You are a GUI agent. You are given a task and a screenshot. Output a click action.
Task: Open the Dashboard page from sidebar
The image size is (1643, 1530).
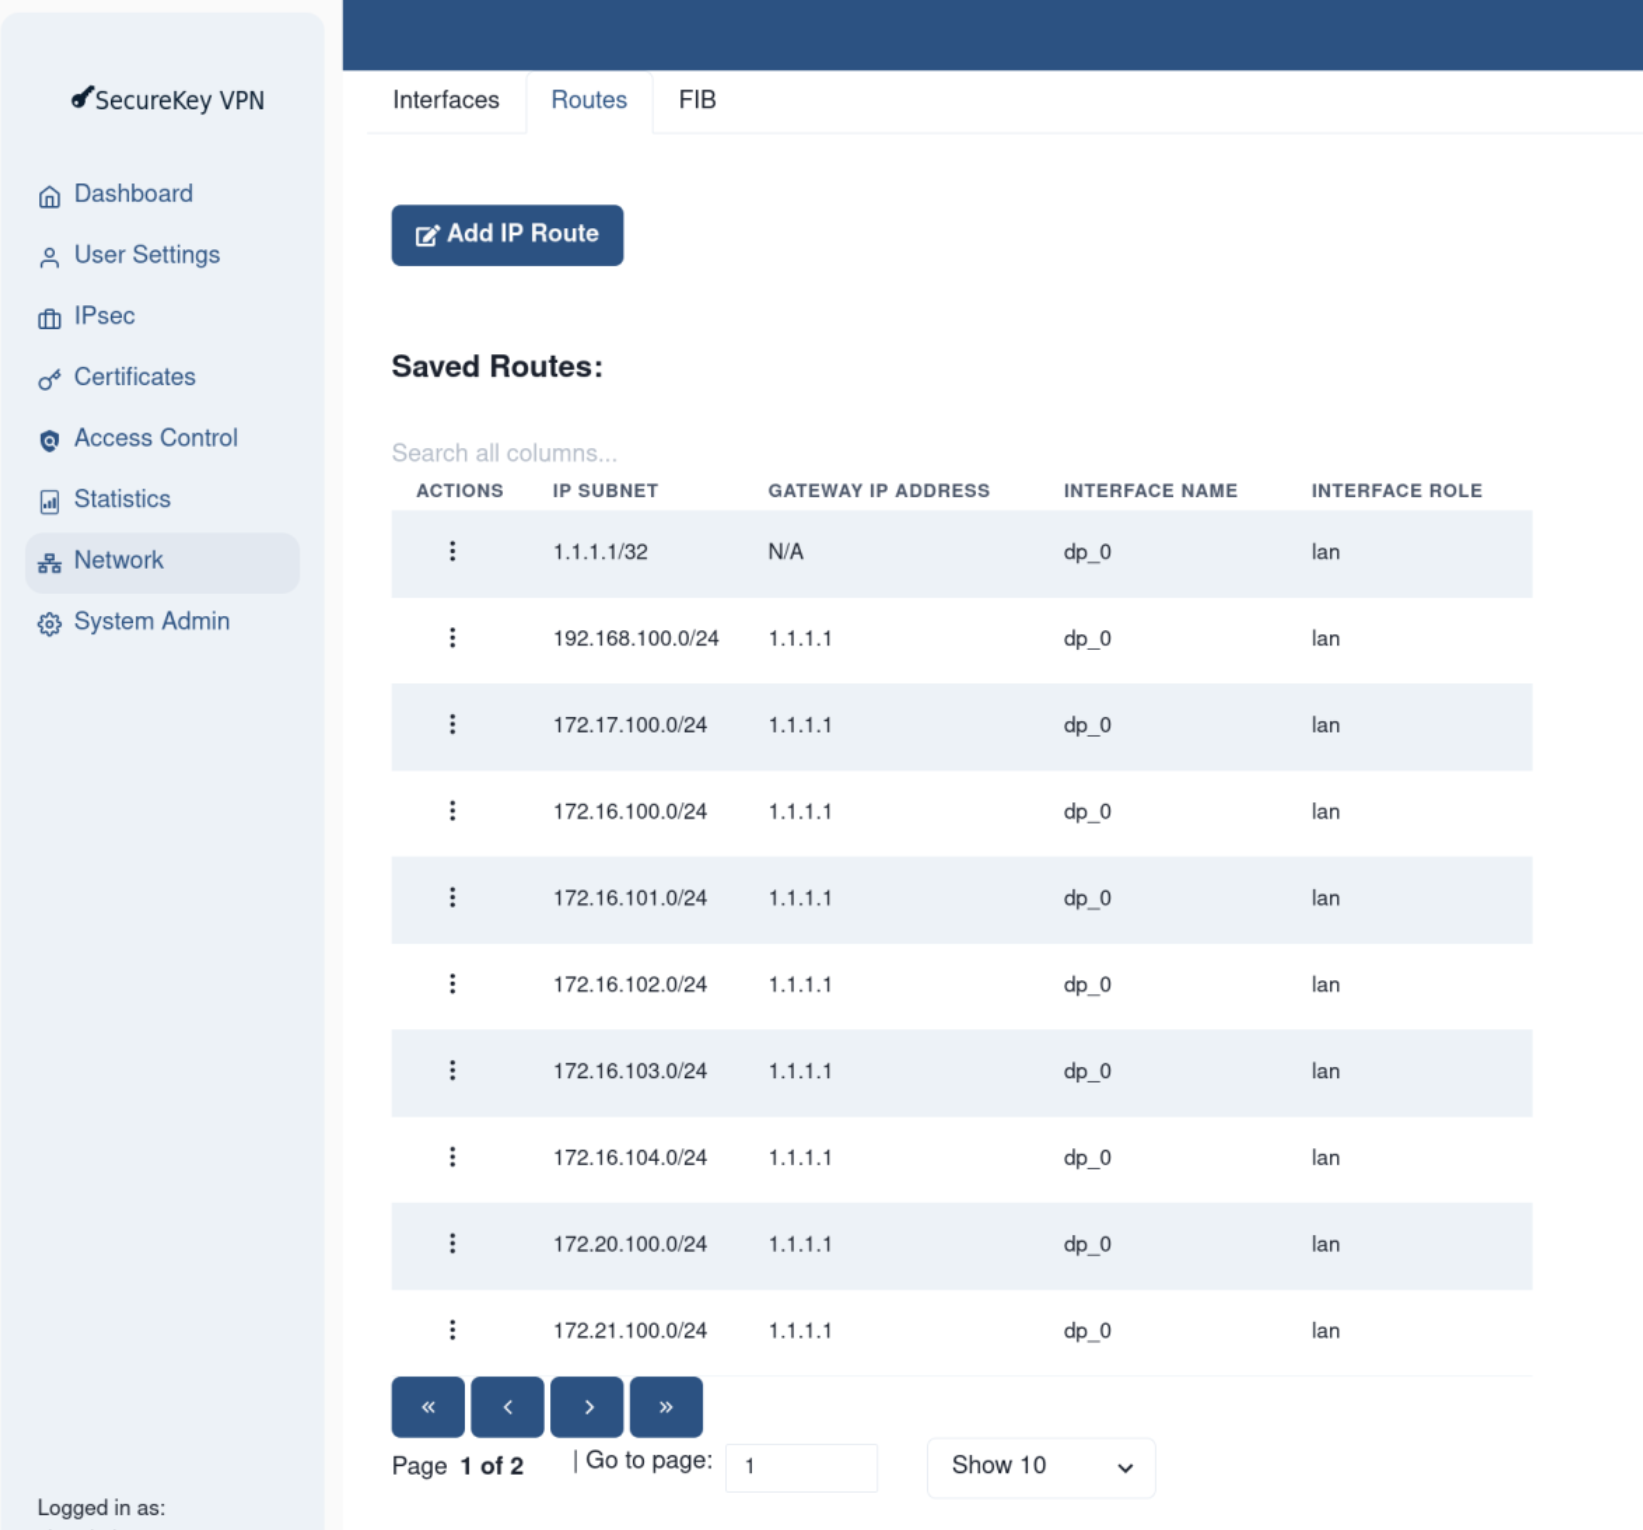(133, 194)
